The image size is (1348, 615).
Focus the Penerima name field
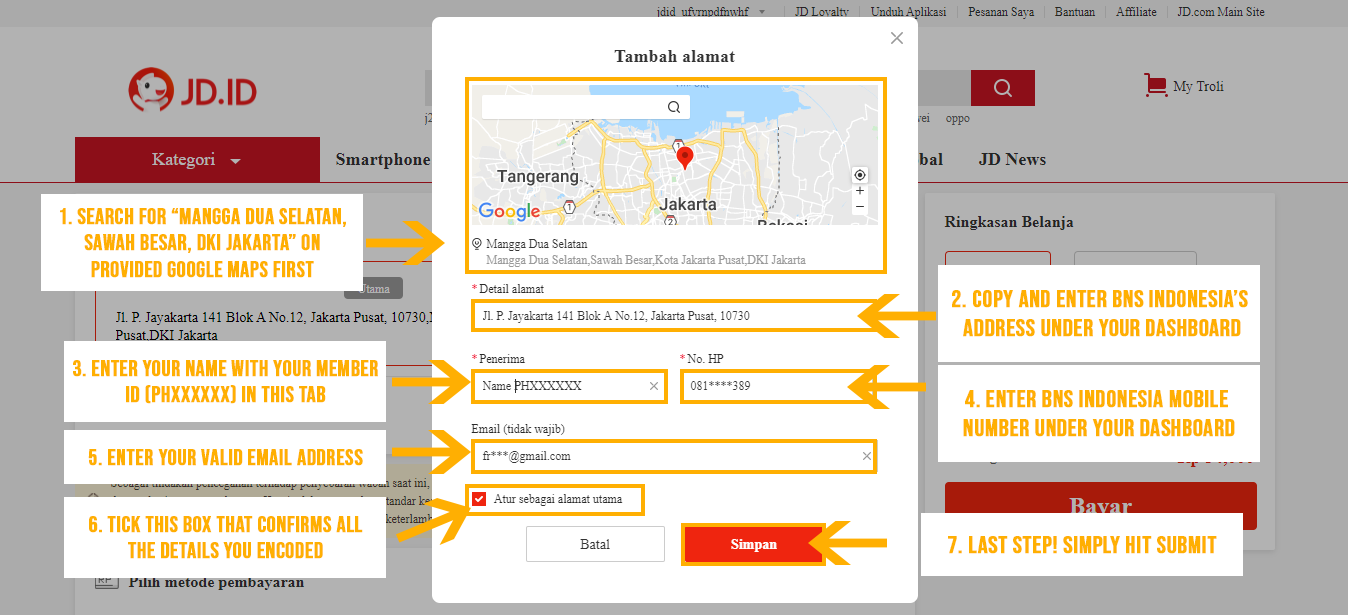(x=568, y=386)
